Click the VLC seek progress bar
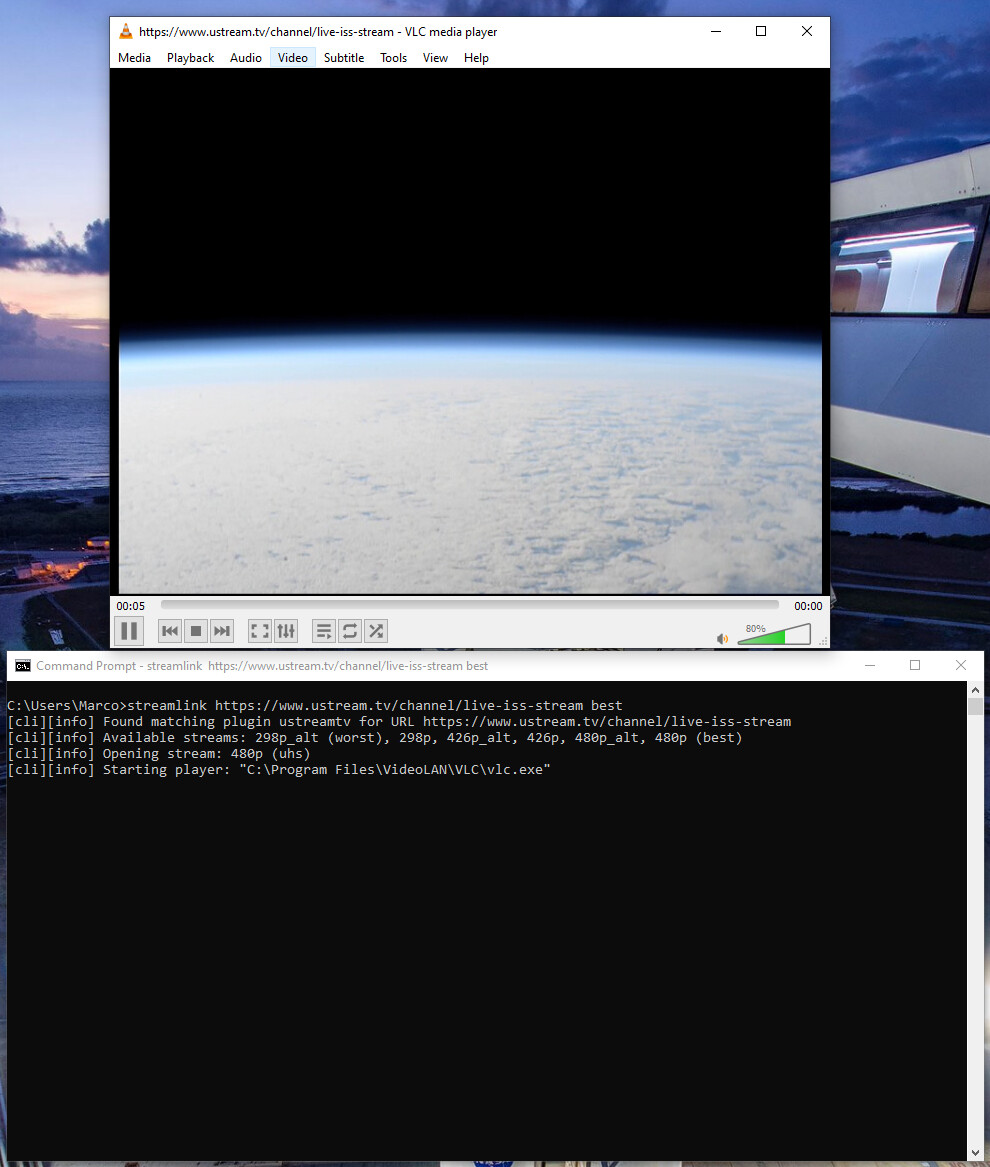Screen dimensions: 990x1167 click(470, 605)
